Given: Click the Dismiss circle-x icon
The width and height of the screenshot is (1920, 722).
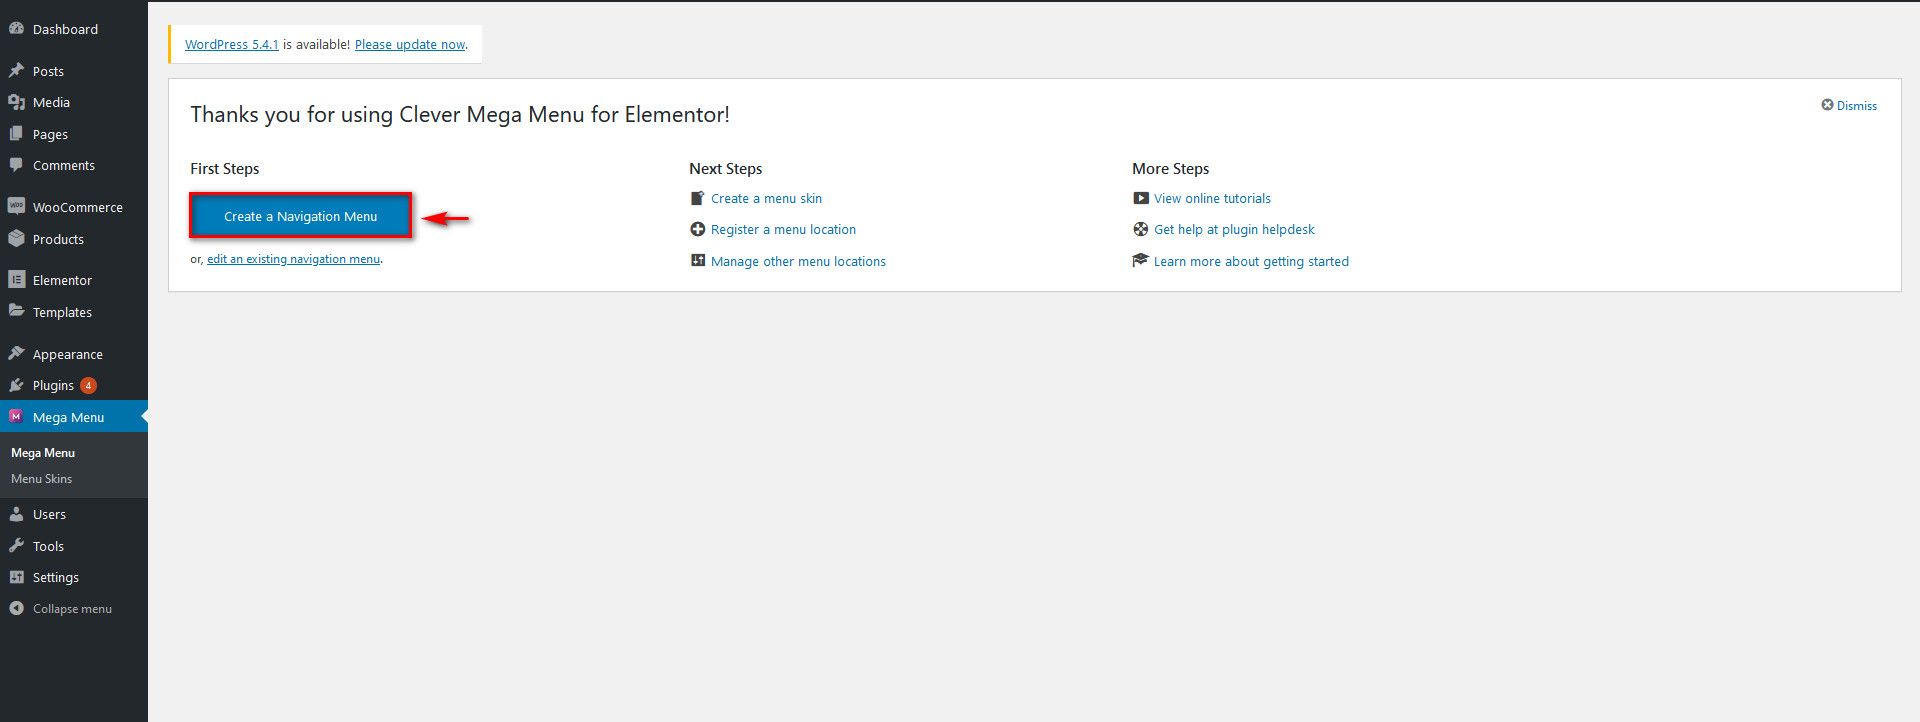Looking at the screenshot, I should click(1827, 105).
